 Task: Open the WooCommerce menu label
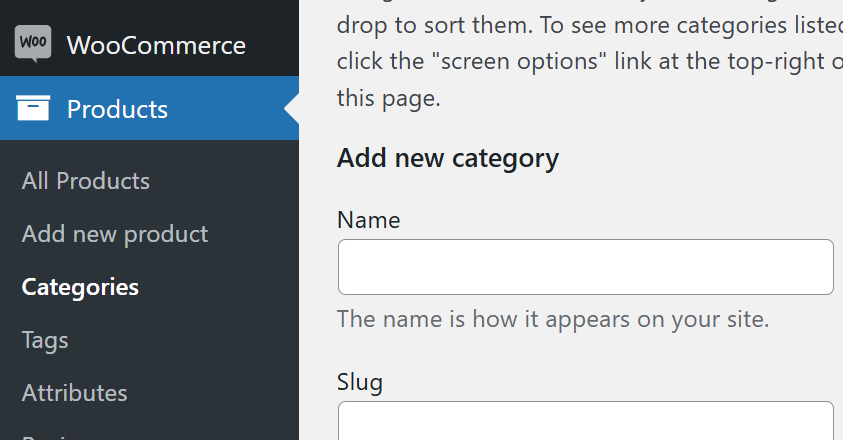156,45
